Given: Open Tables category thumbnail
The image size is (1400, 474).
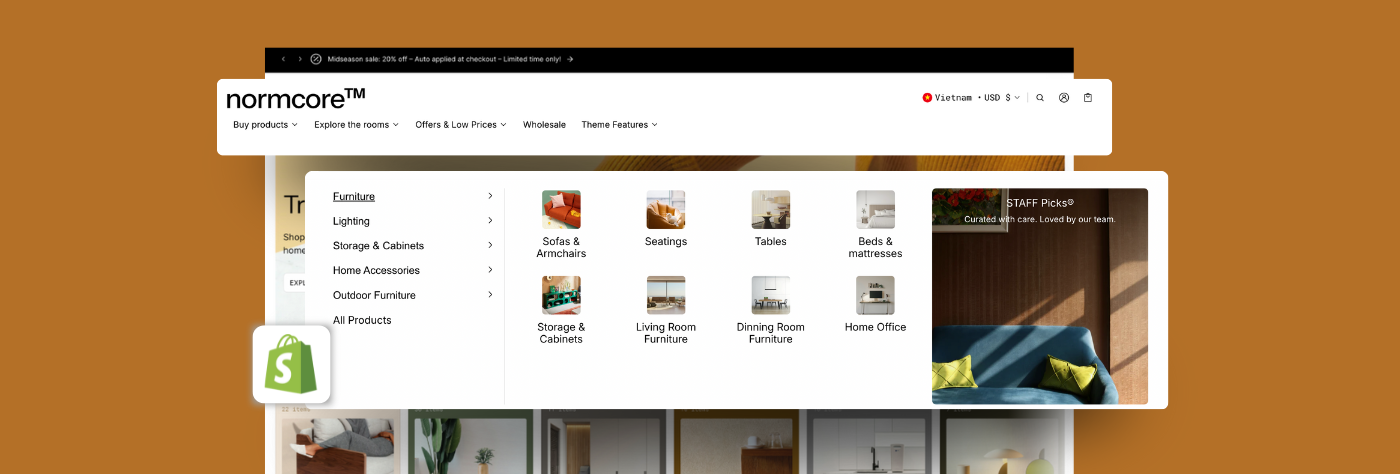Looking at the screenshot, I should click(x=771, y=210).
